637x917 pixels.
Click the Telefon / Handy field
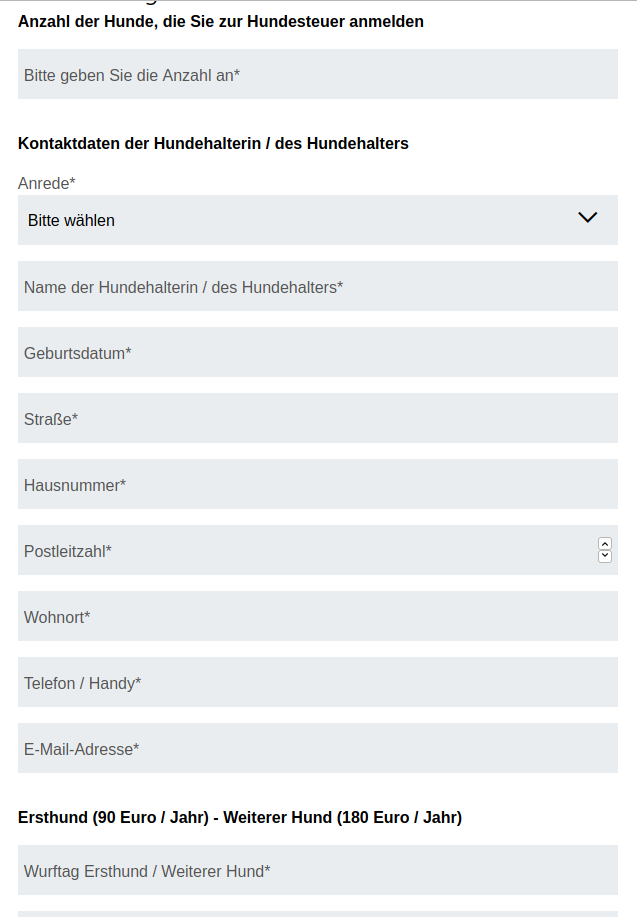coord(317,683)
